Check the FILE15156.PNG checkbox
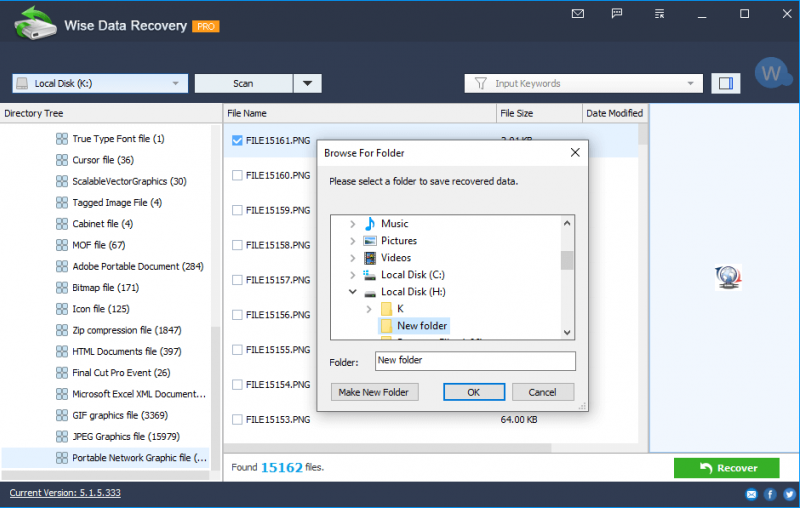Screen dimensions: 800x508 coord(237,315)
